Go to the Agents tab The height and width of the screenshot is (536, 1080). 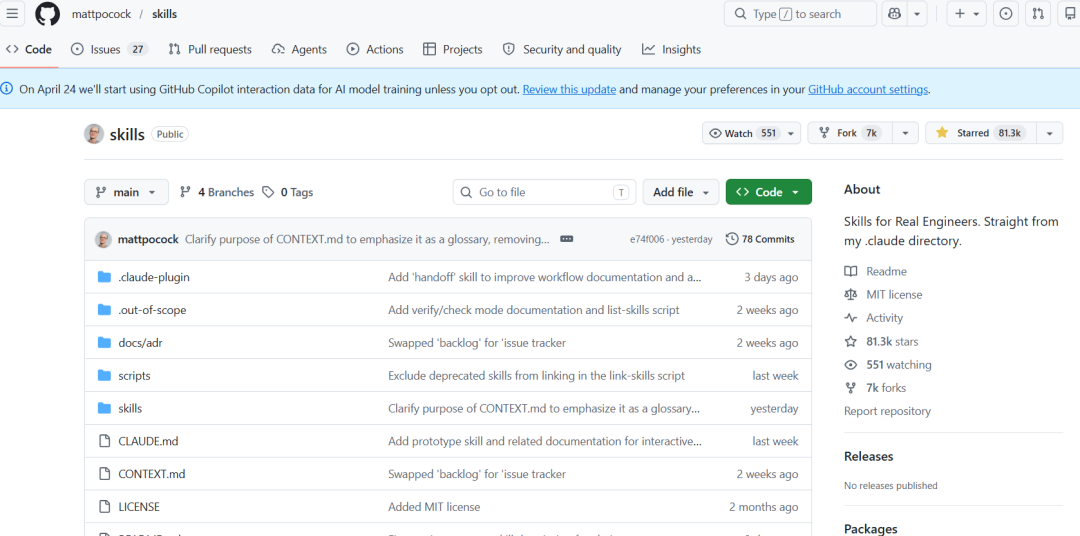(300, 50)
